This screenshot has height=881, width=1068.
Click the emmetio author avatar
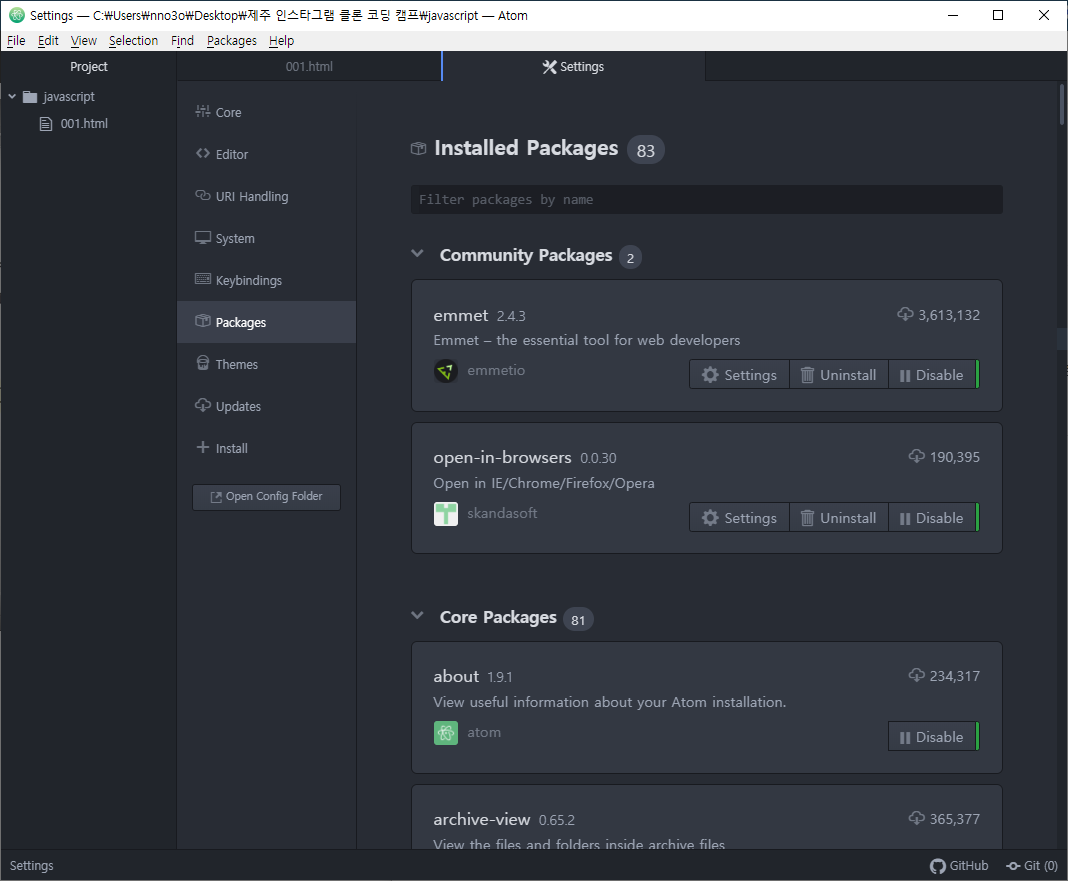(x=445, y=371)
